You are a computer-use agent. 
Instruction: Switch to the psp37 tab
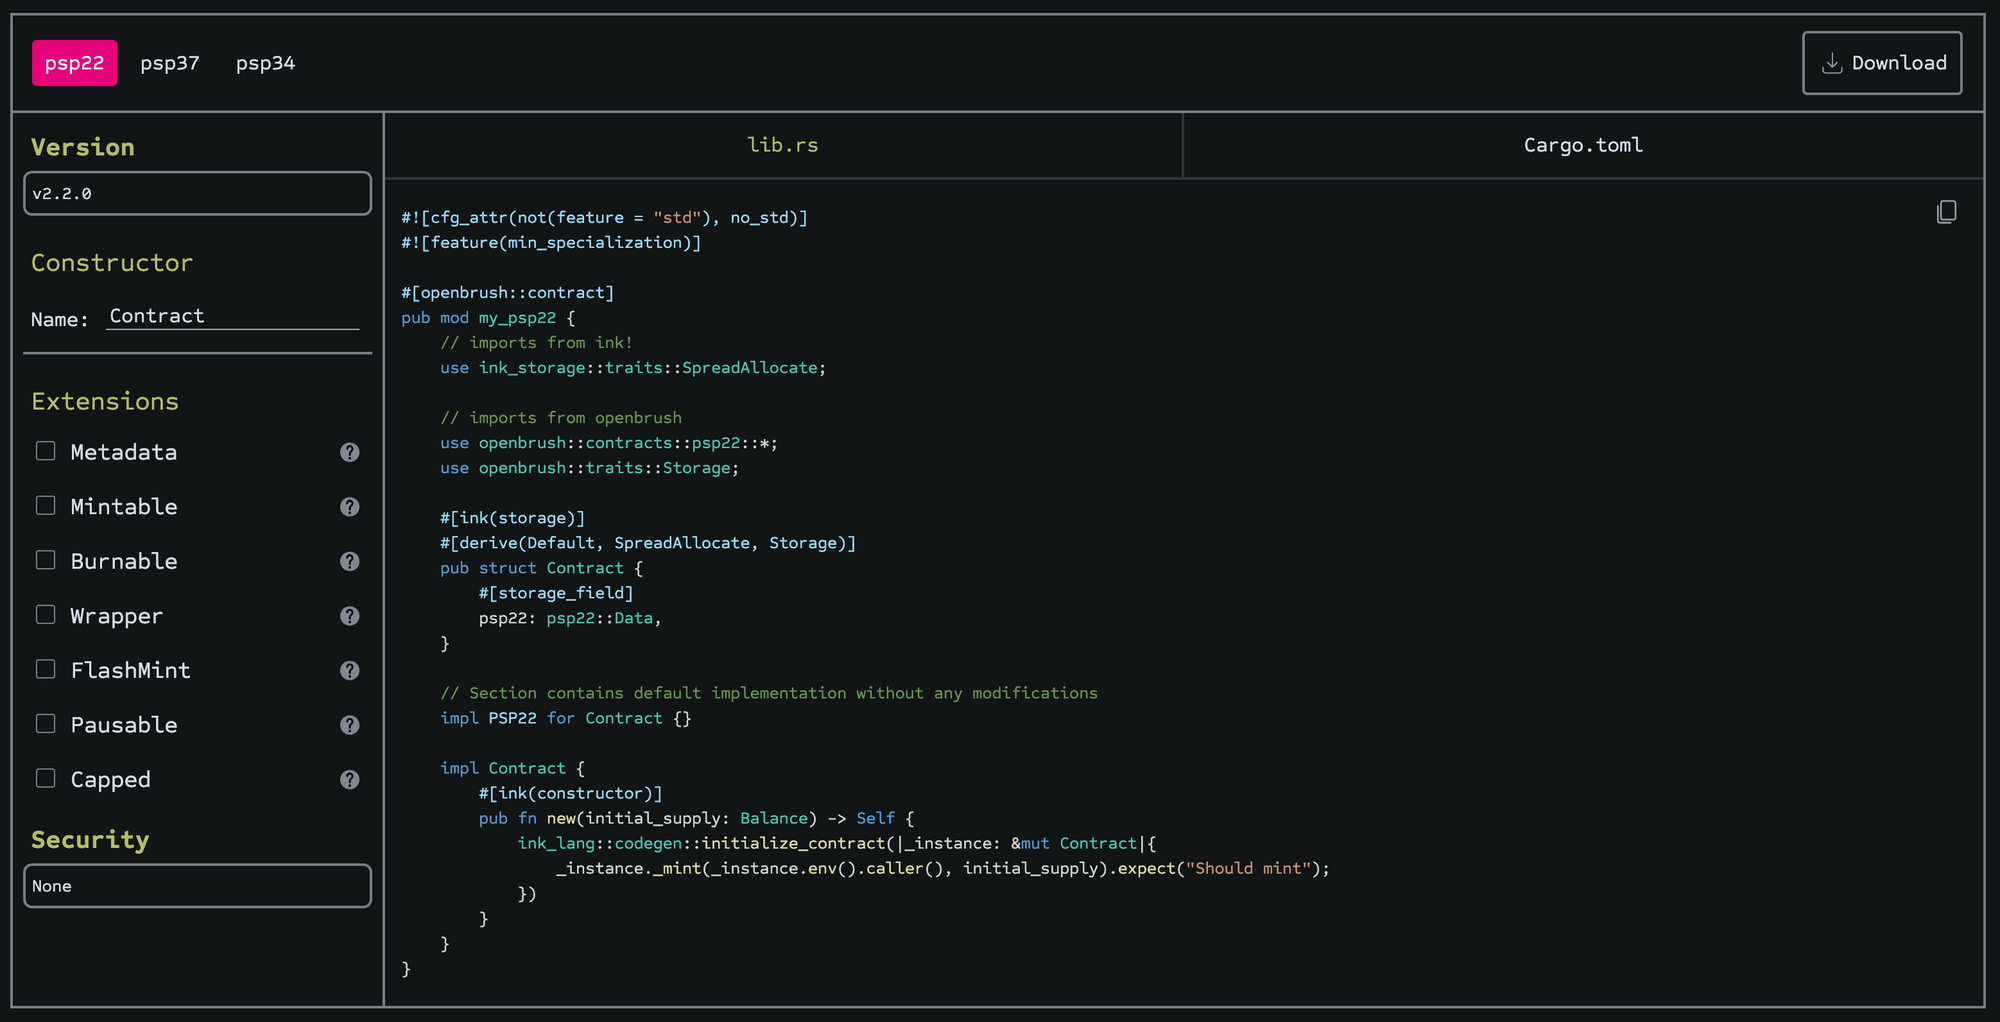coord(170,63)
